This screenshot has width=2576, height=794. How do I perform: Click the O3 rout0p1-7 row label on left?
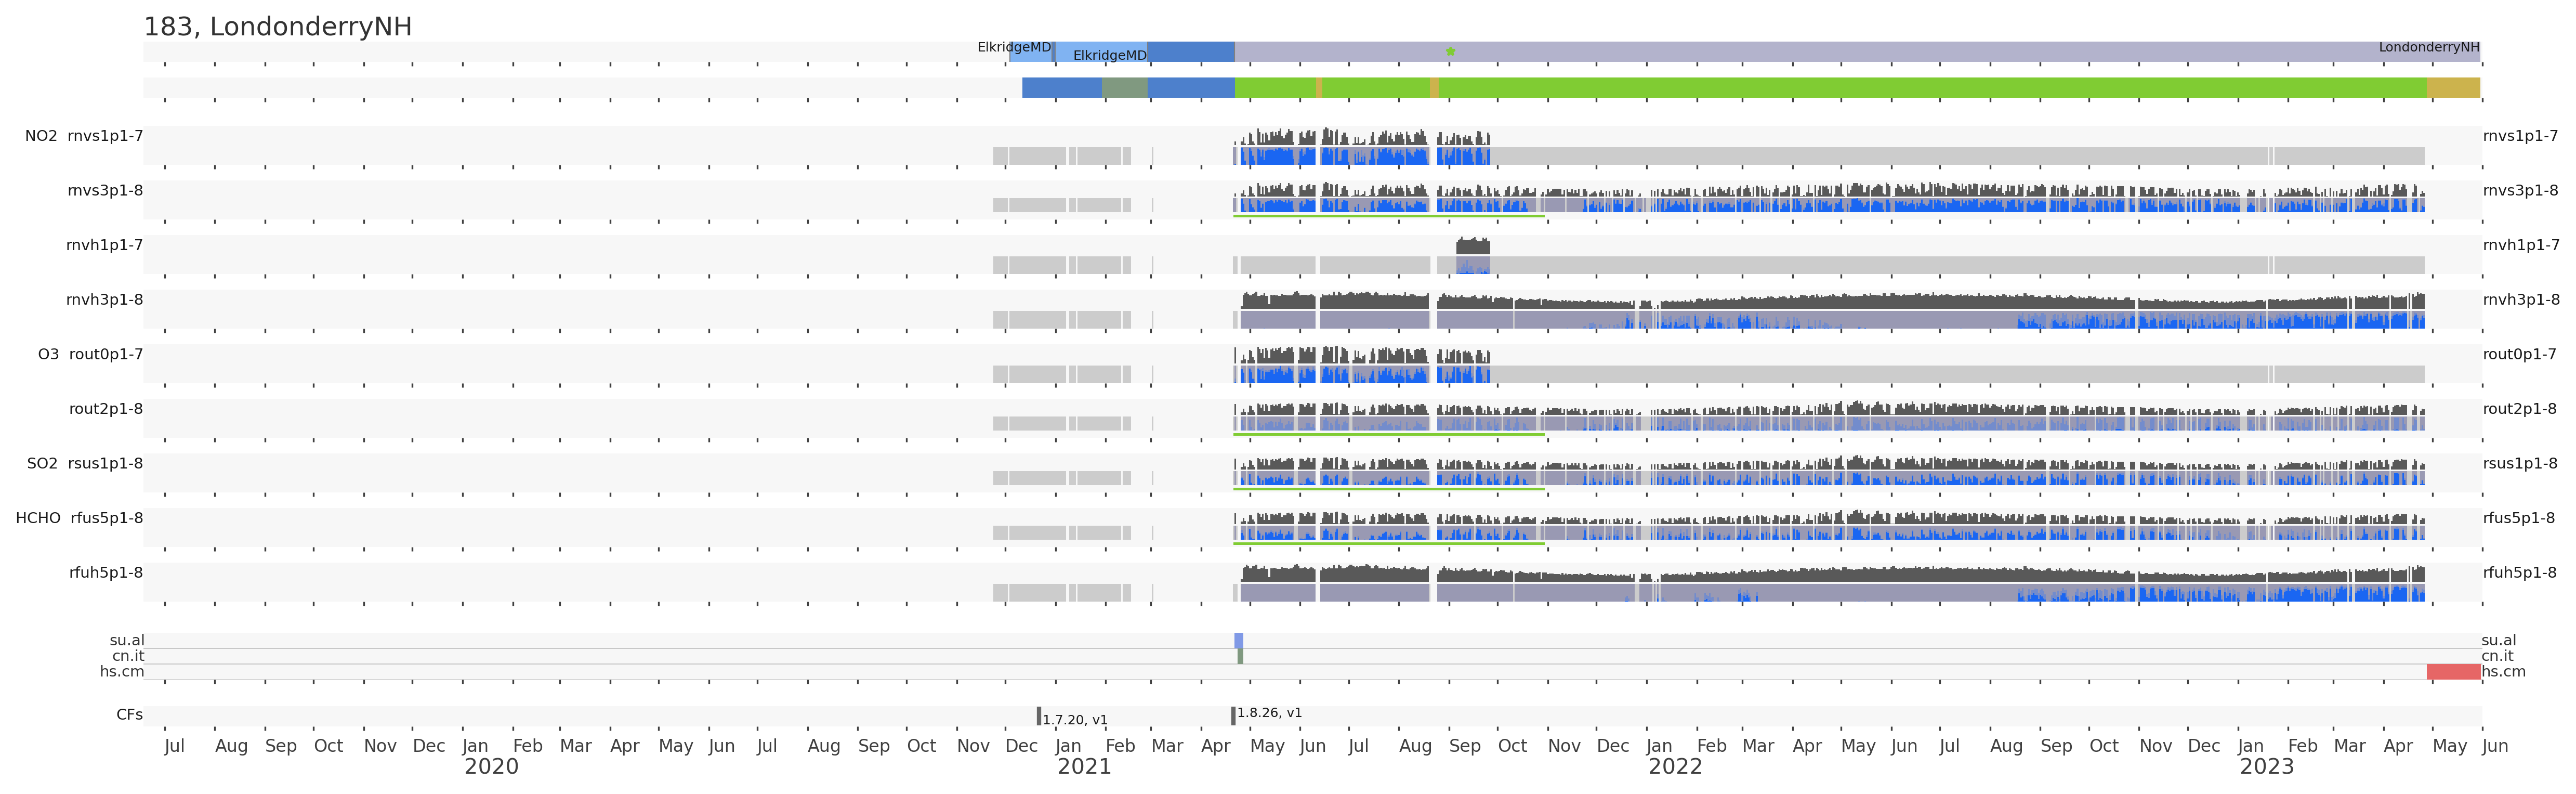pyautogui.click(x=90, y=354)
